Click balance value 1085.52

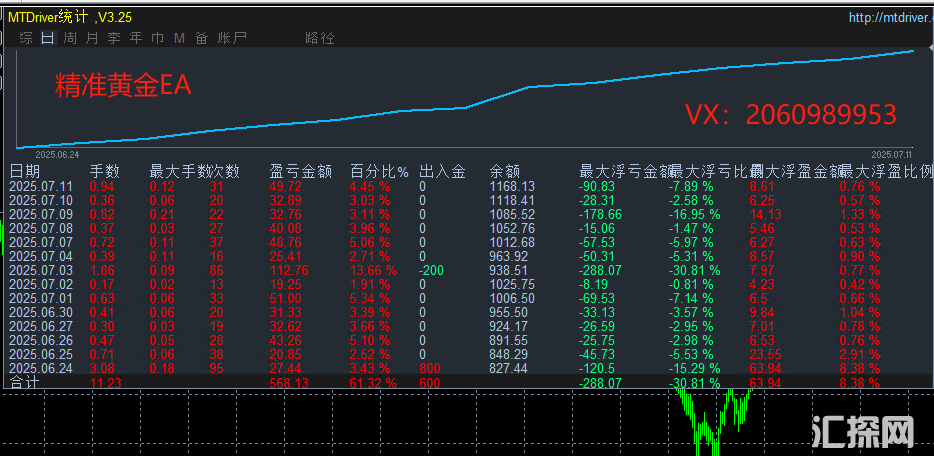click(x=512, y=214)
